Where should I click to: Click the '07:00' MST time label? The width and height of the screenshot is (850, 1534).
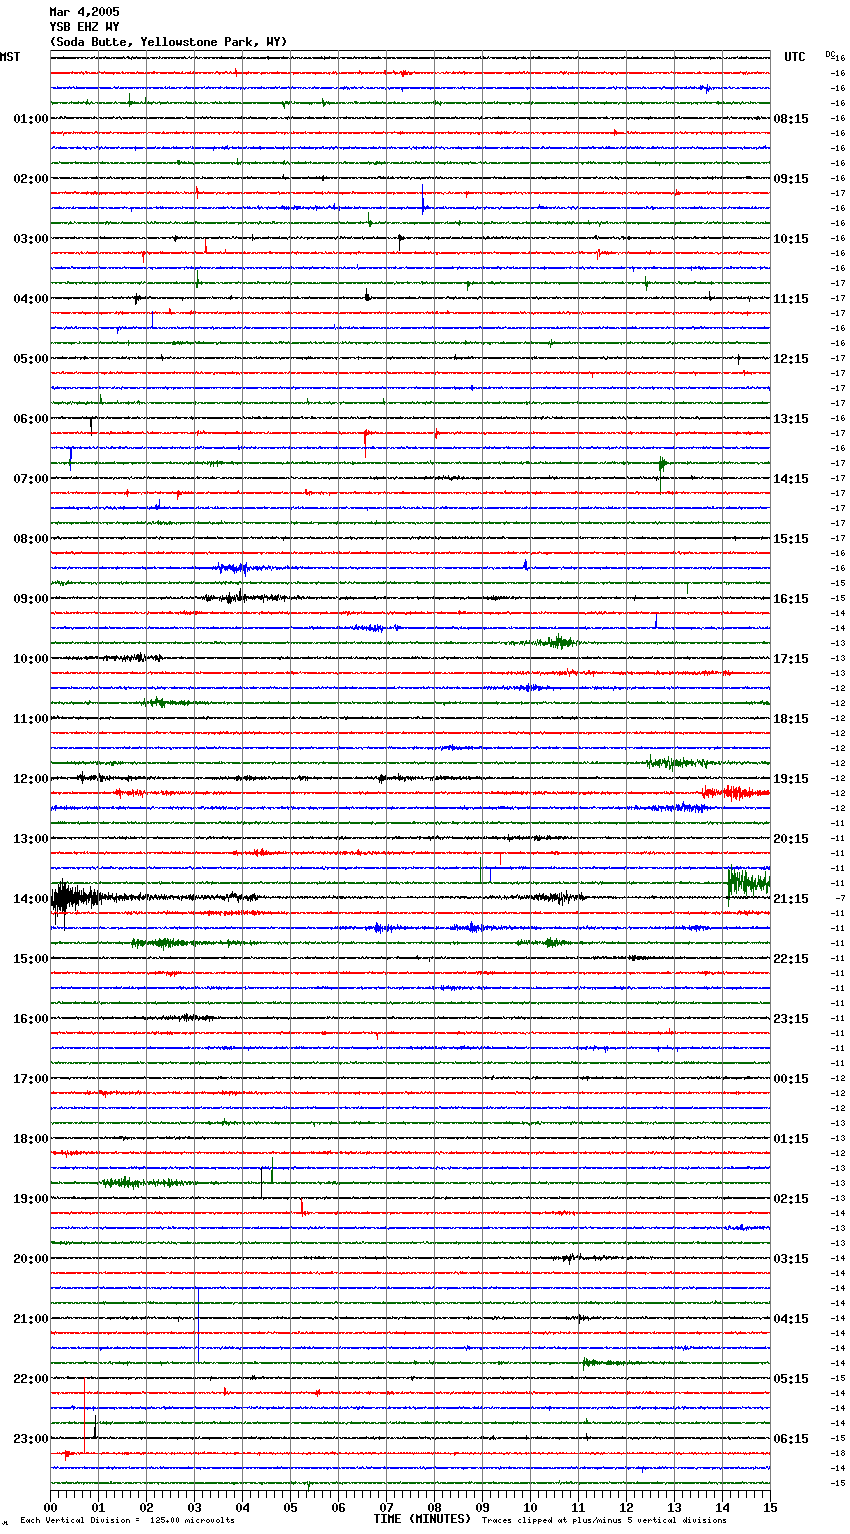[x=31, y=479]
